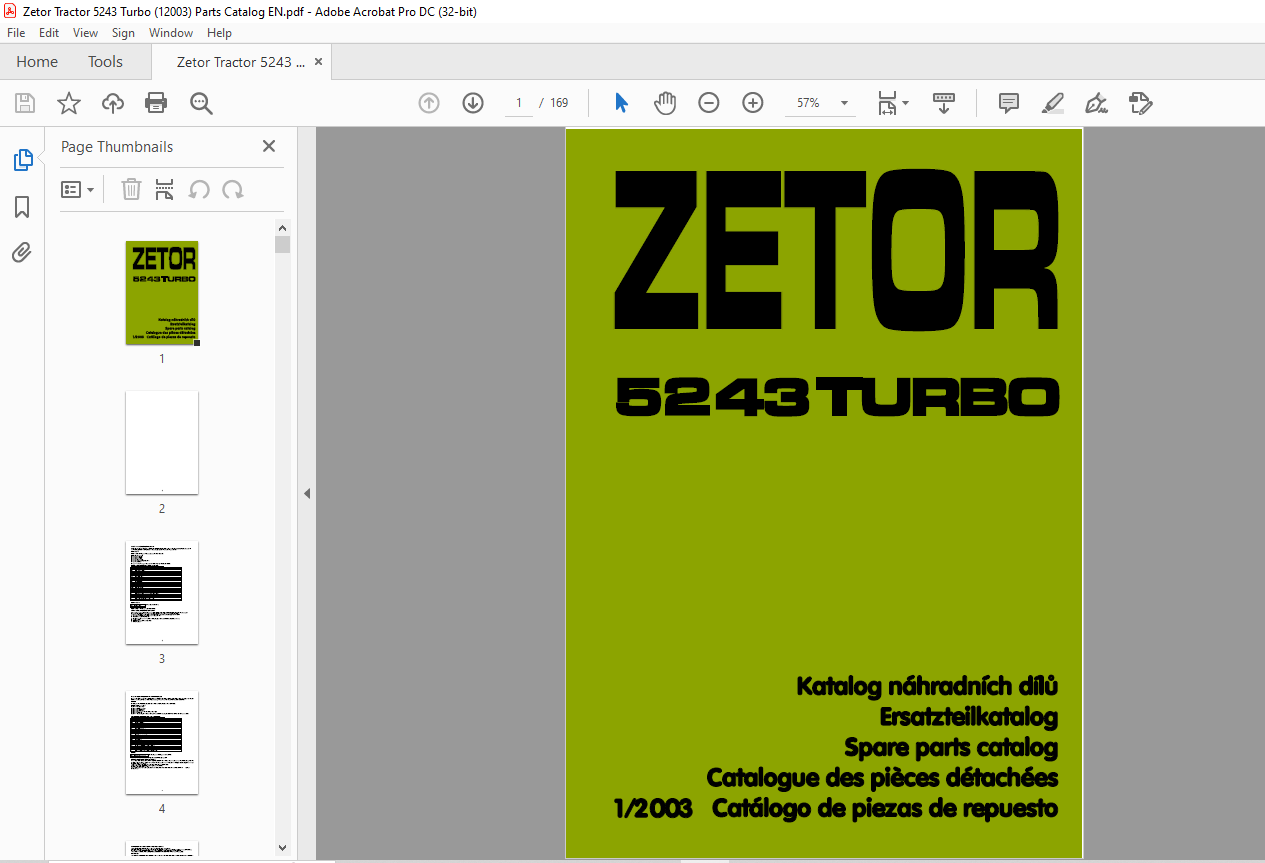Close the Zetor Tractor document tab
The image size is (1265, 863).
pos(319,62)
